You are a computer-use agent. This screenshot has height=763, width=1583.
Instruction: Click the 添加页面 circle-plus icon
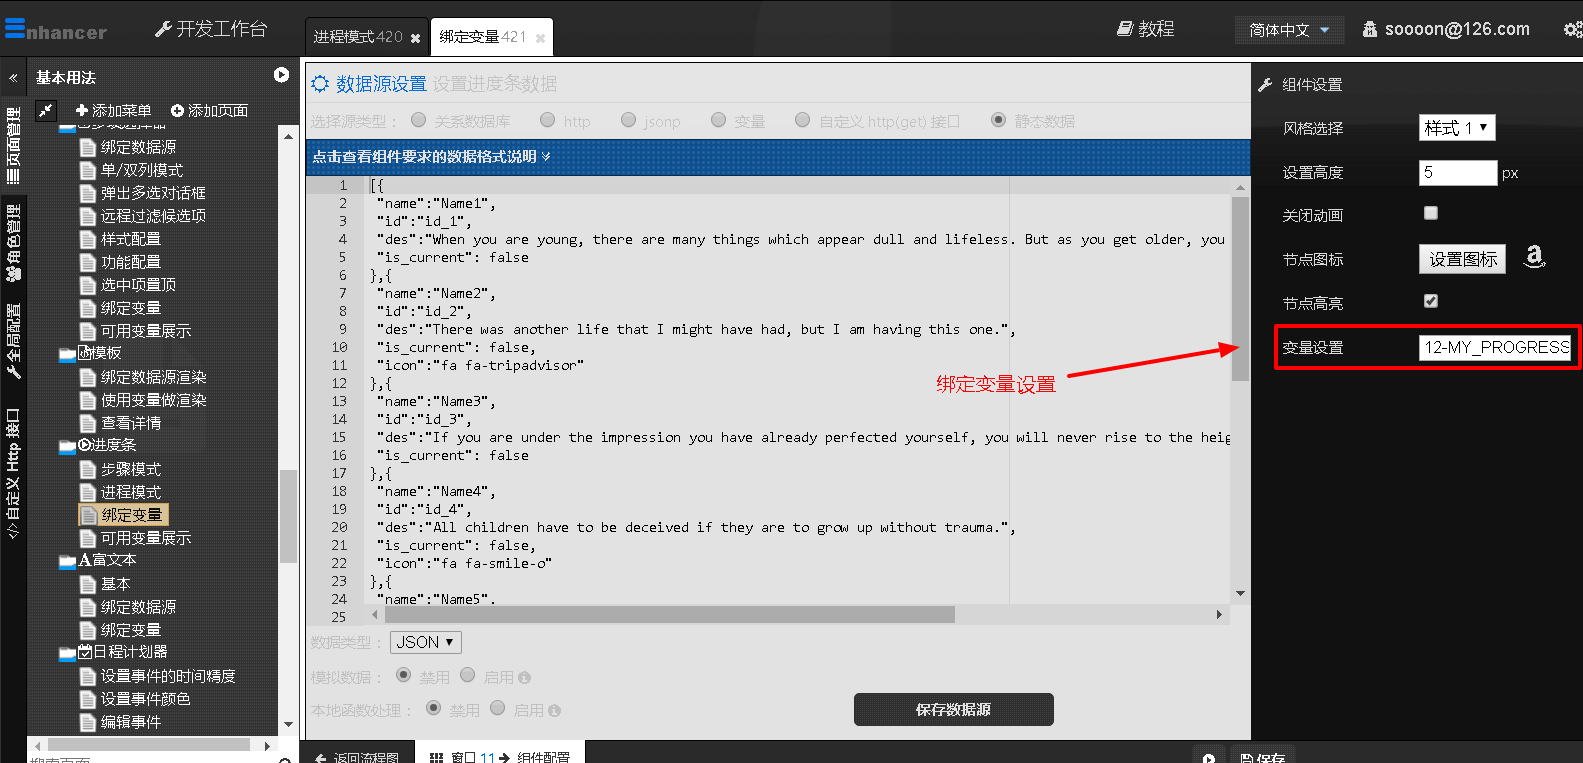click(177, 110)
